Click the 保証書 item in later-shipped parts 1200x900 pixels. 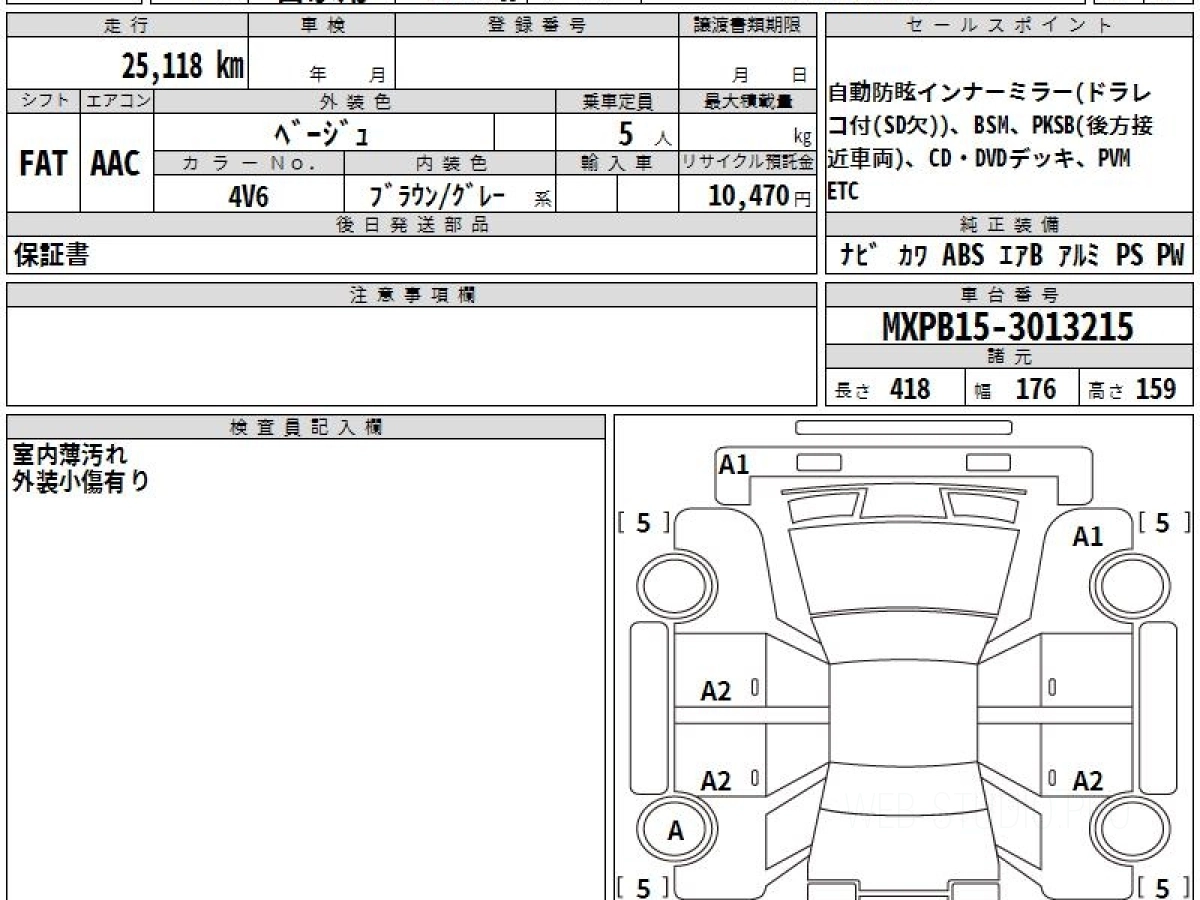[x=51, y=256]
